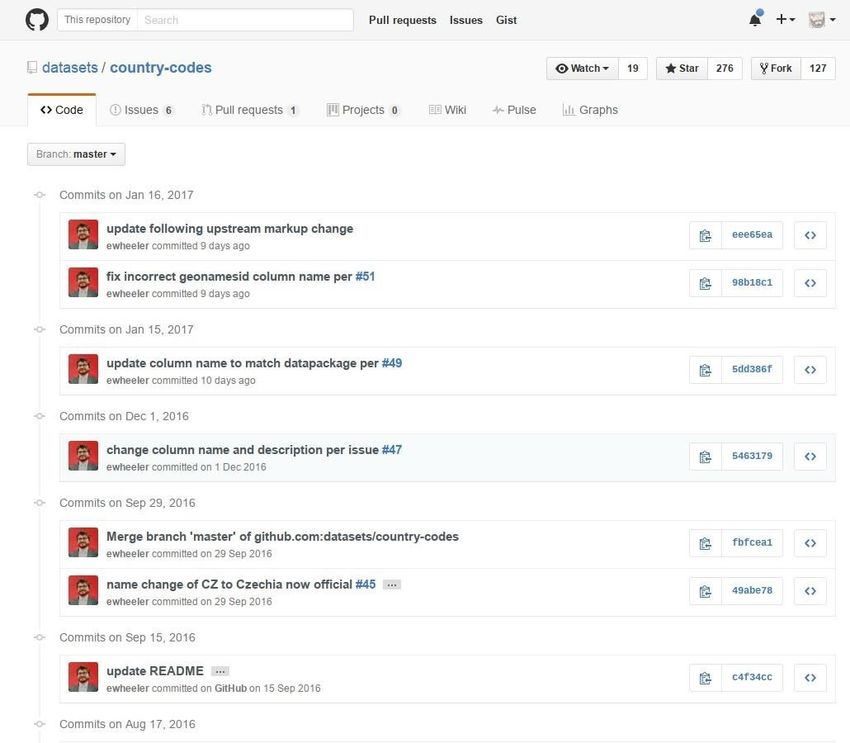Copy the full SHA for 98b18c1

[x=705, y=283]
